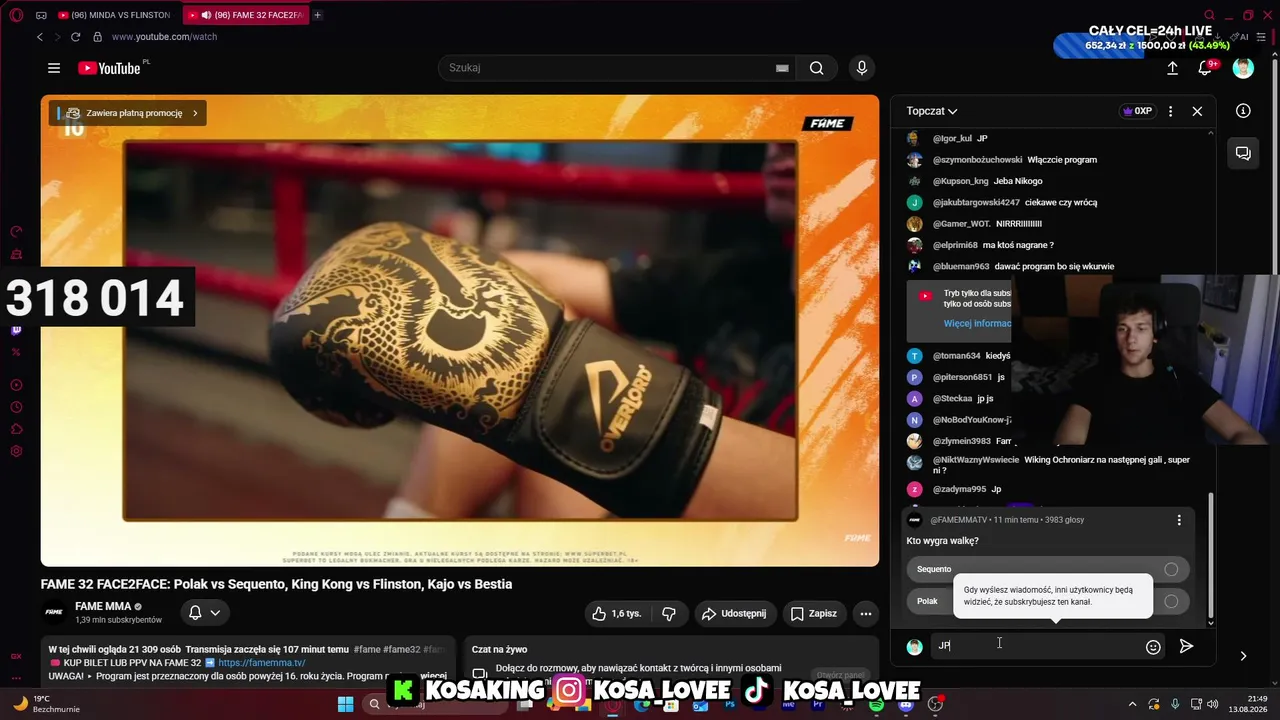Open more actions under the video
This screenshot has width=1280, height=720.
pos(866,613)
